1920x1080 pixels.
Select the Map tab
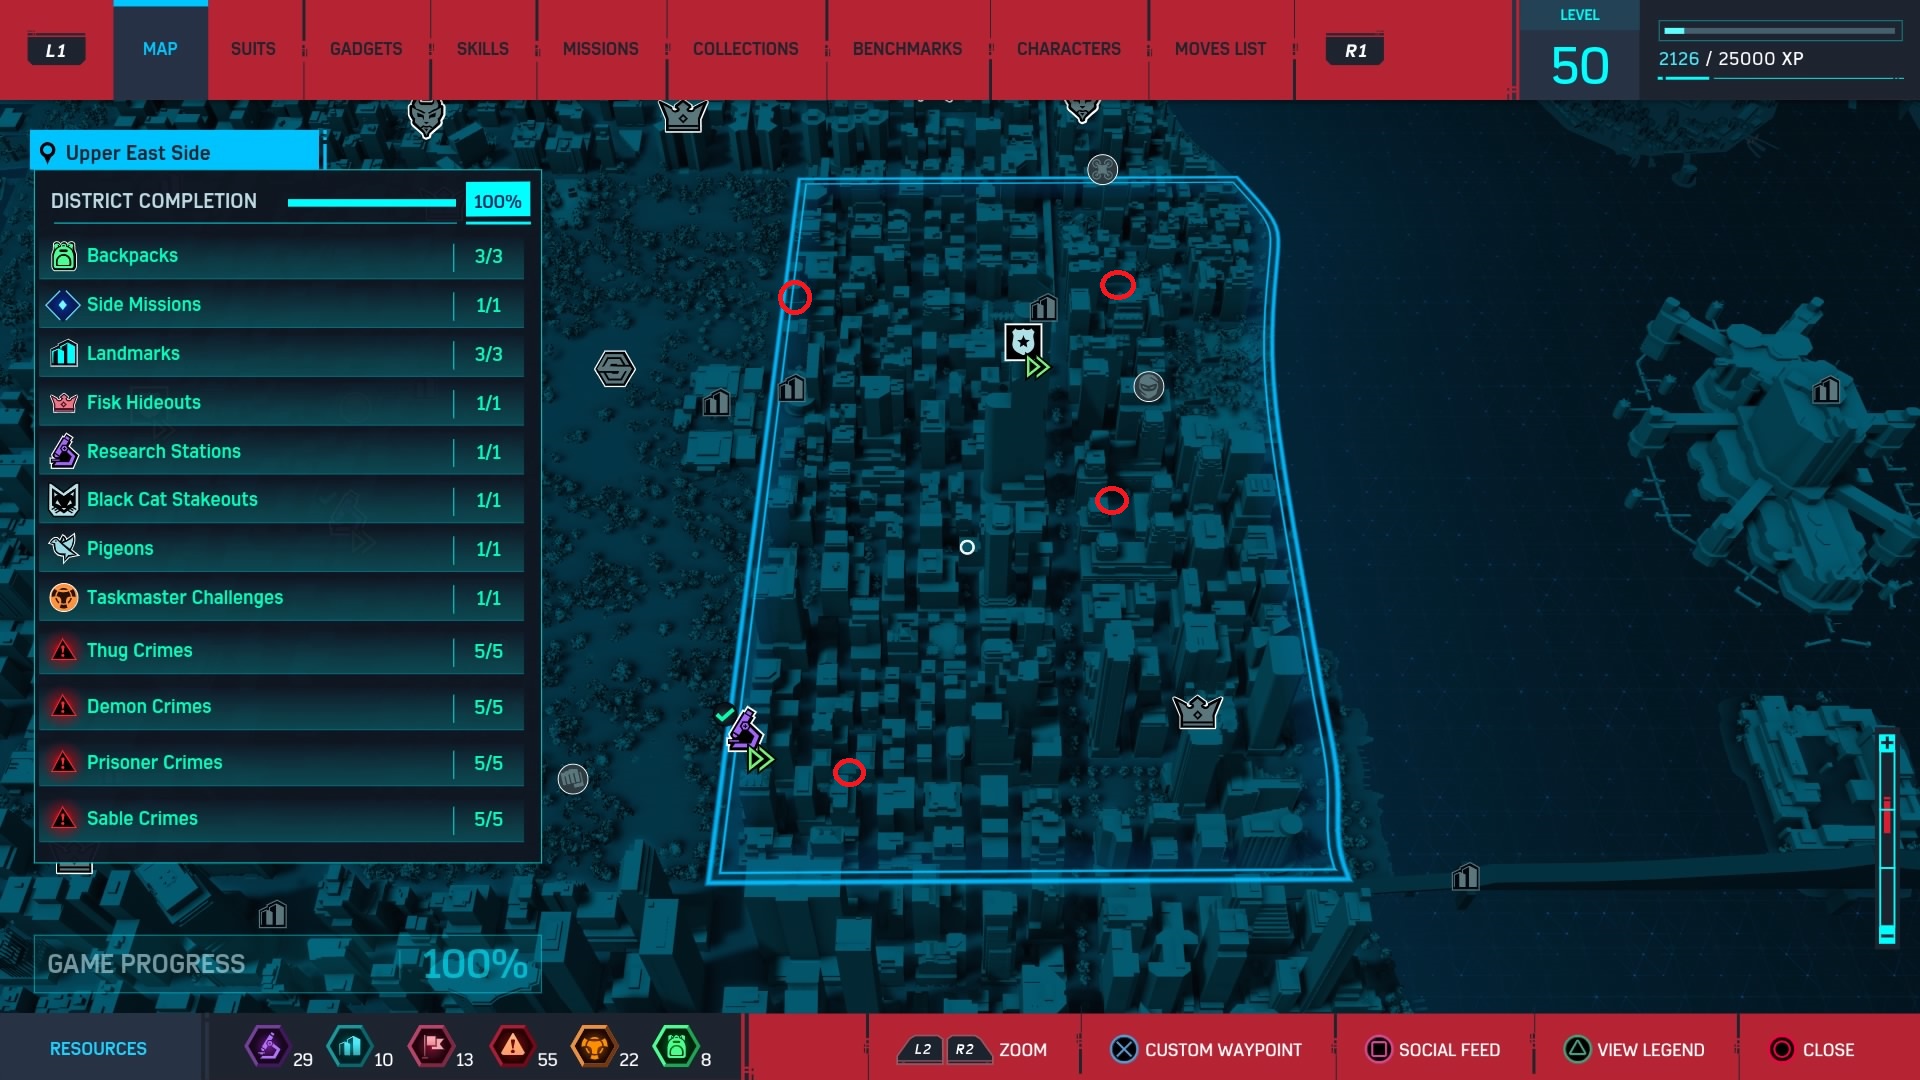160,49
